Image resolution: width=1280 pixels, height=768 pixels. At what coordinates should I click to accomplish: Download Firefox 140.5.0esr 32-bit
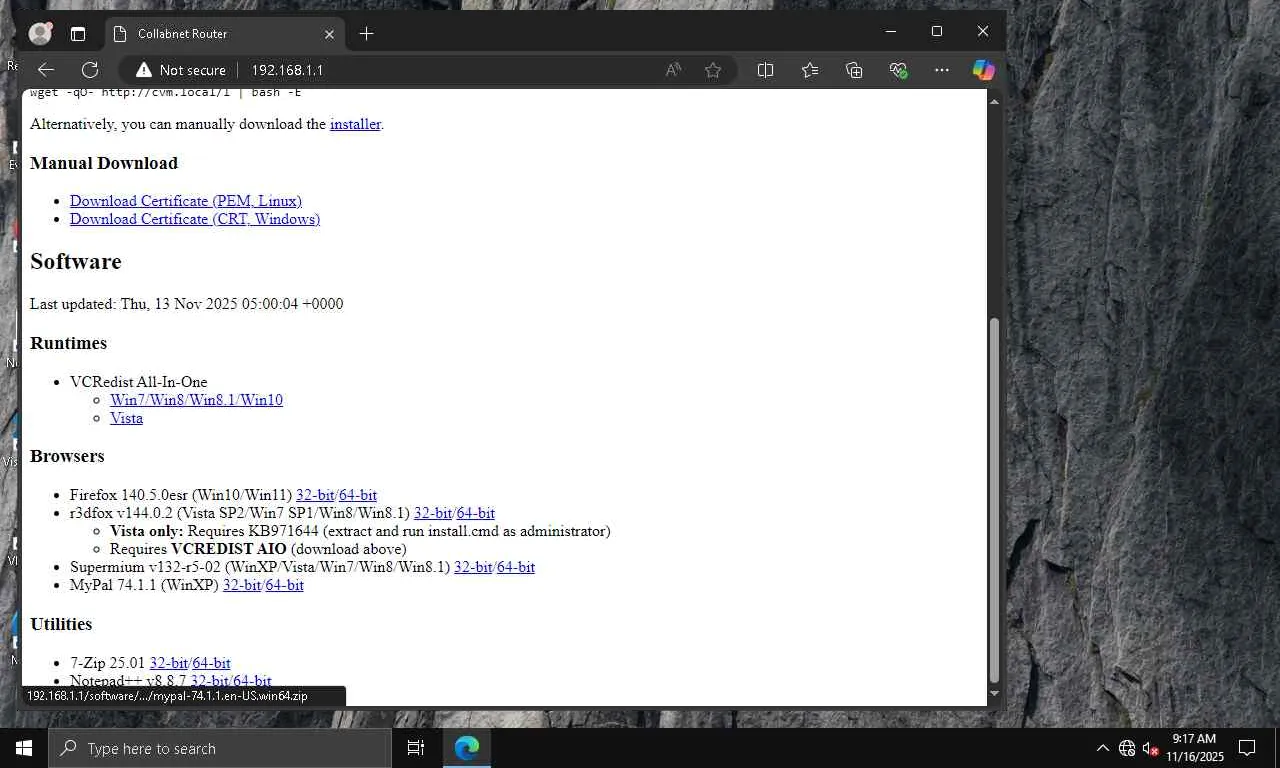tap(315, 495)
